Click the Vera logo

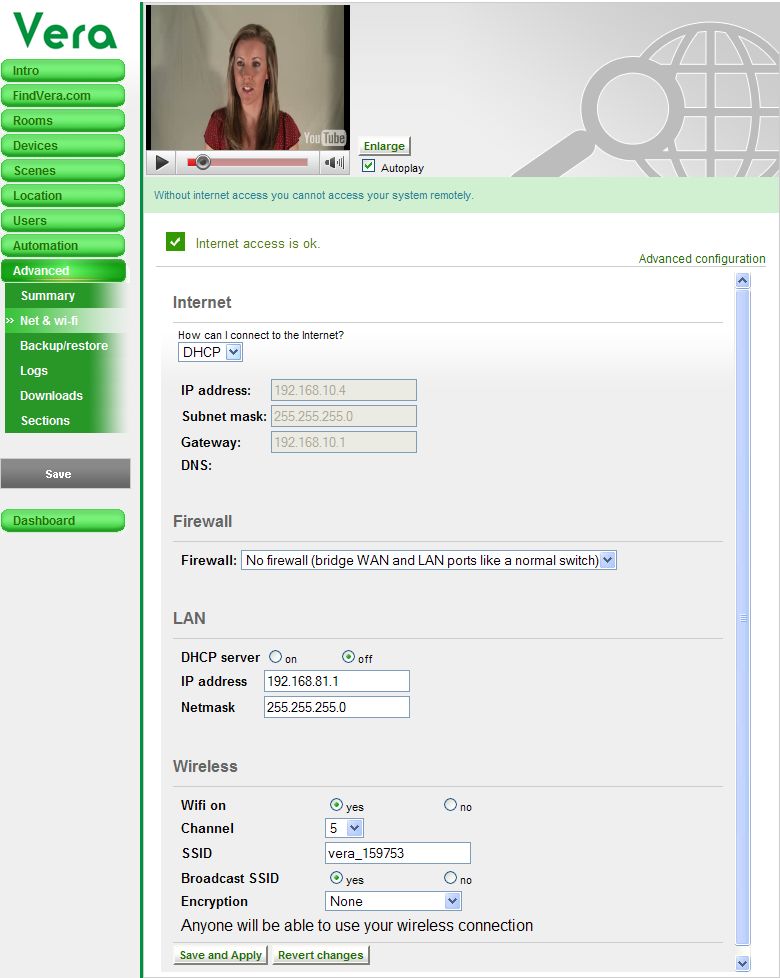click(x=65, y=31)
